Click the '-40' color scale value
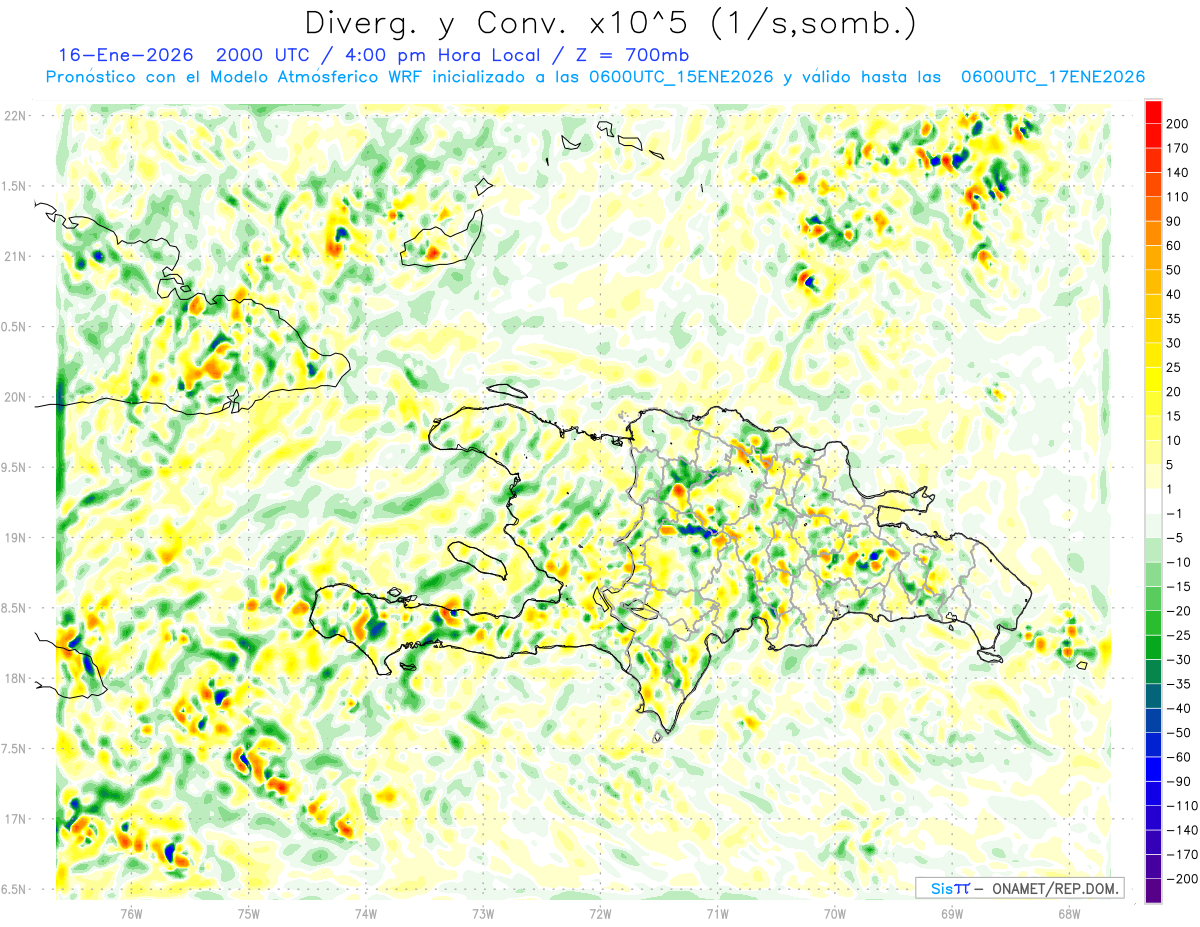Image resolution: width=1200 pixels, height=927 pixels. pyautogui.click(x=1178, y=709)
